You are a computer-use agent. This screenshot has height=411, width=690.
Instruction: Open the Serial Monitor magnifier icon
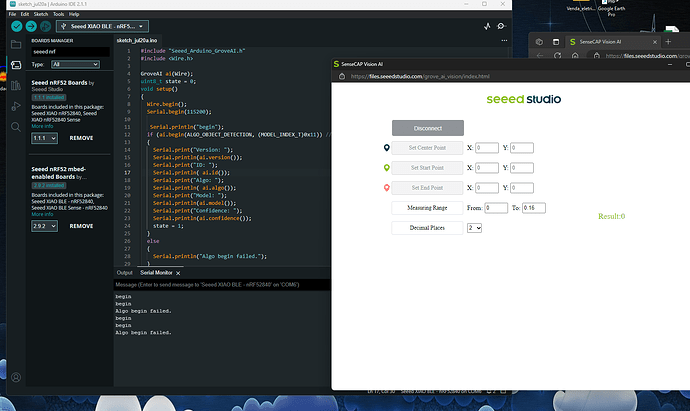click(501, 26)
